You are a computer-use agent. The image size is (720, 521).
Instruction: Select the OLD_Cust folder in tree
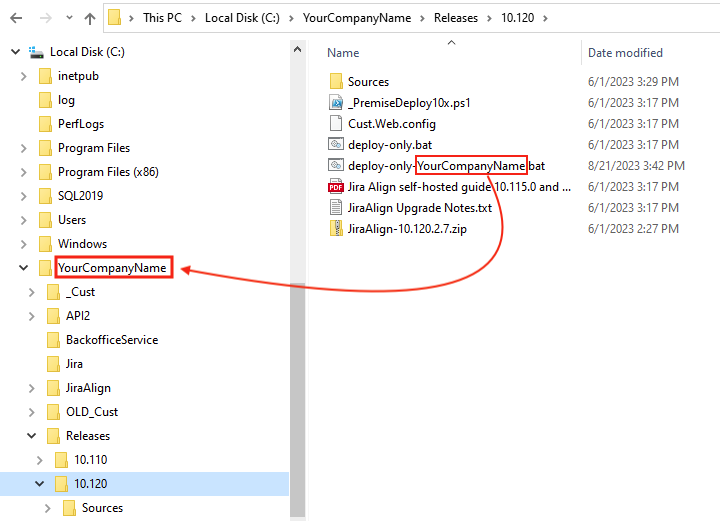tap(92, 412)
